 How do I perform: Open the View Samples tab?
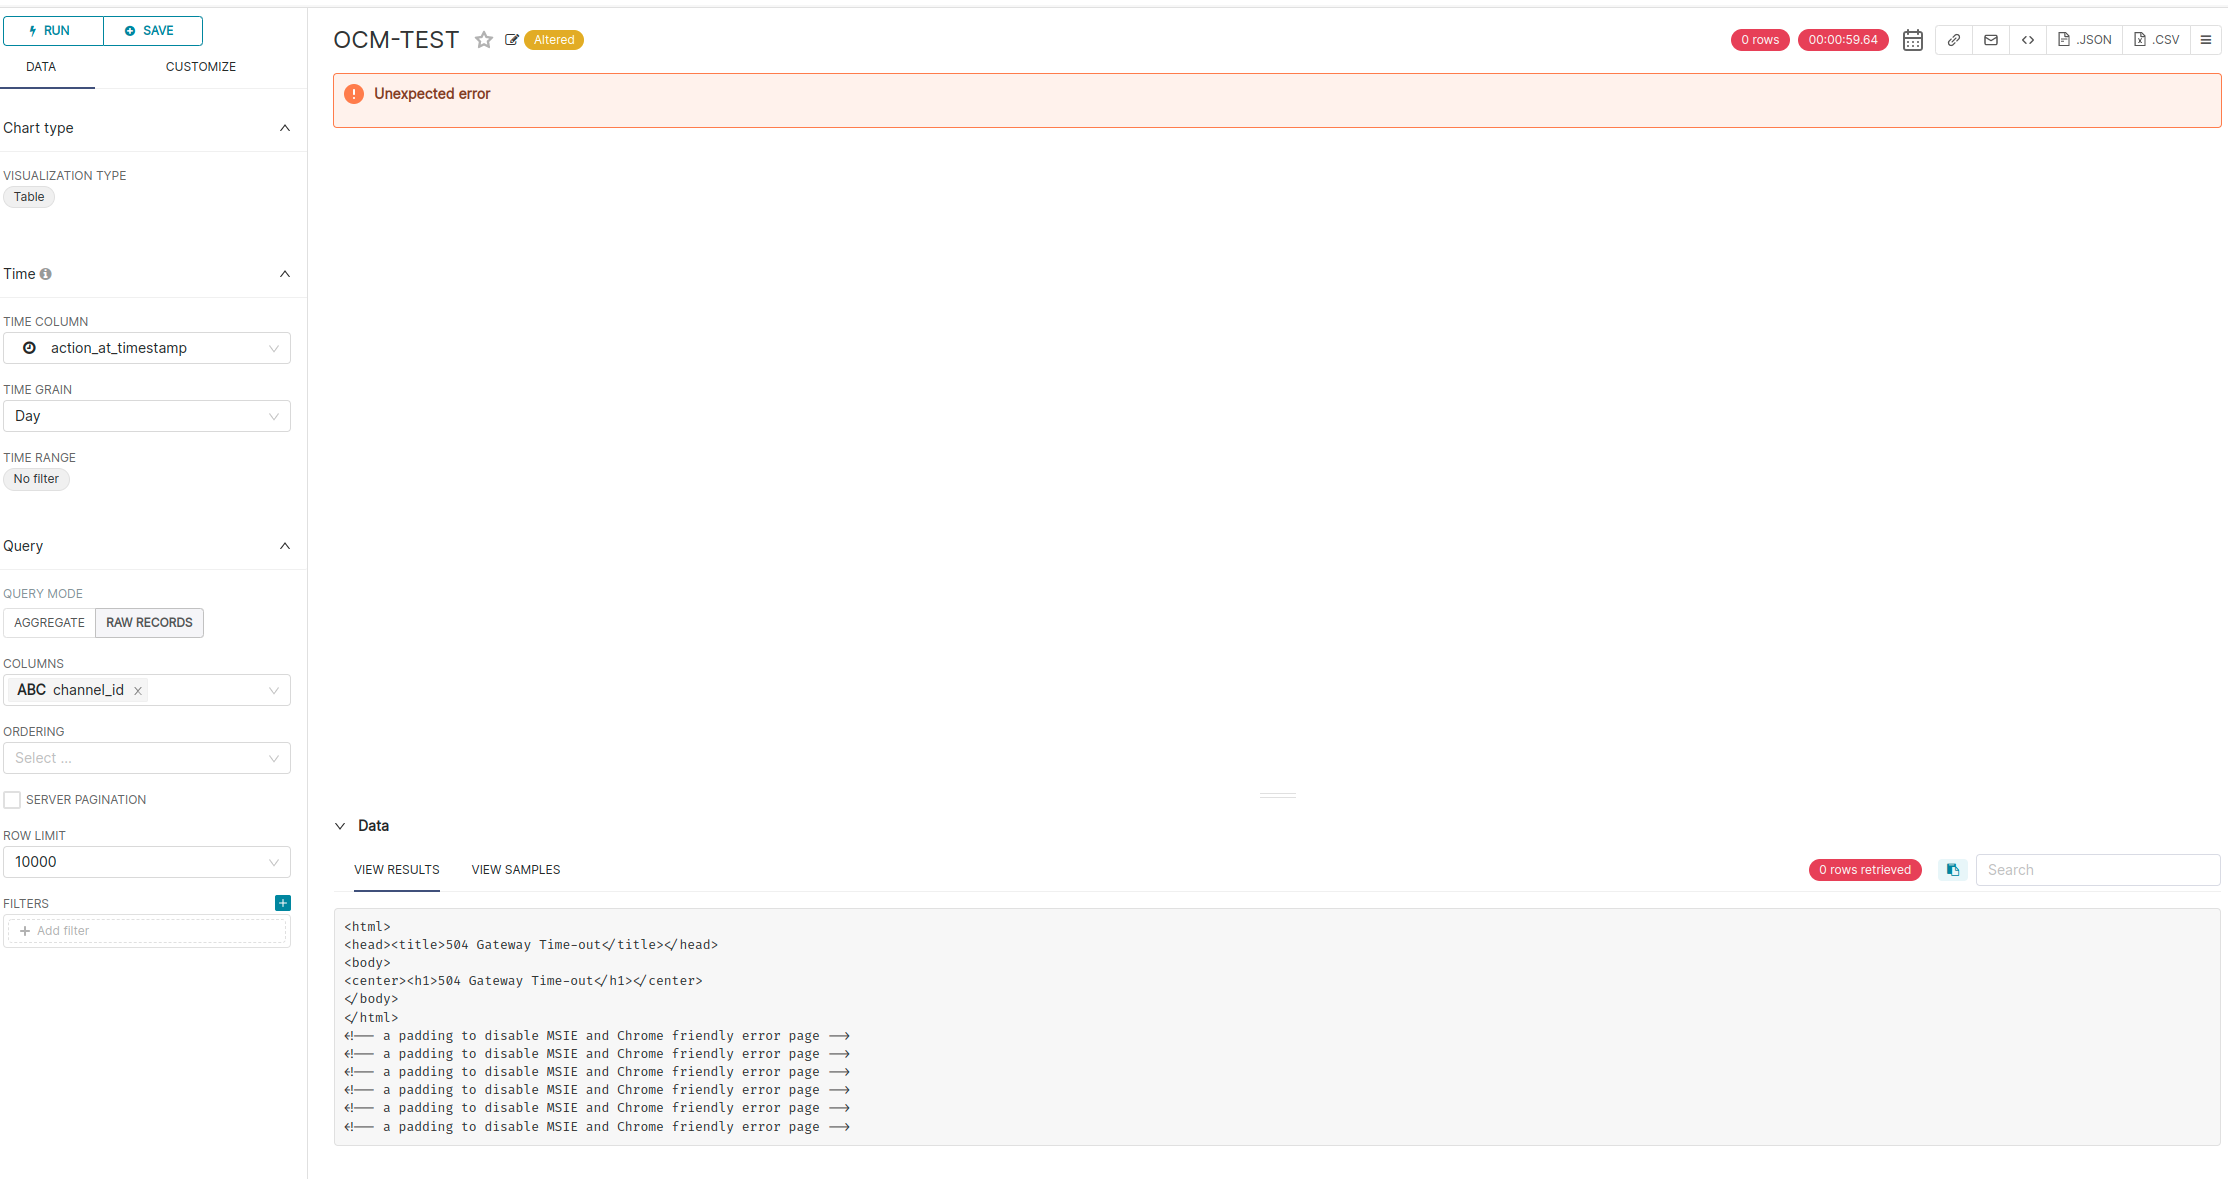click(x=516, y=869)
